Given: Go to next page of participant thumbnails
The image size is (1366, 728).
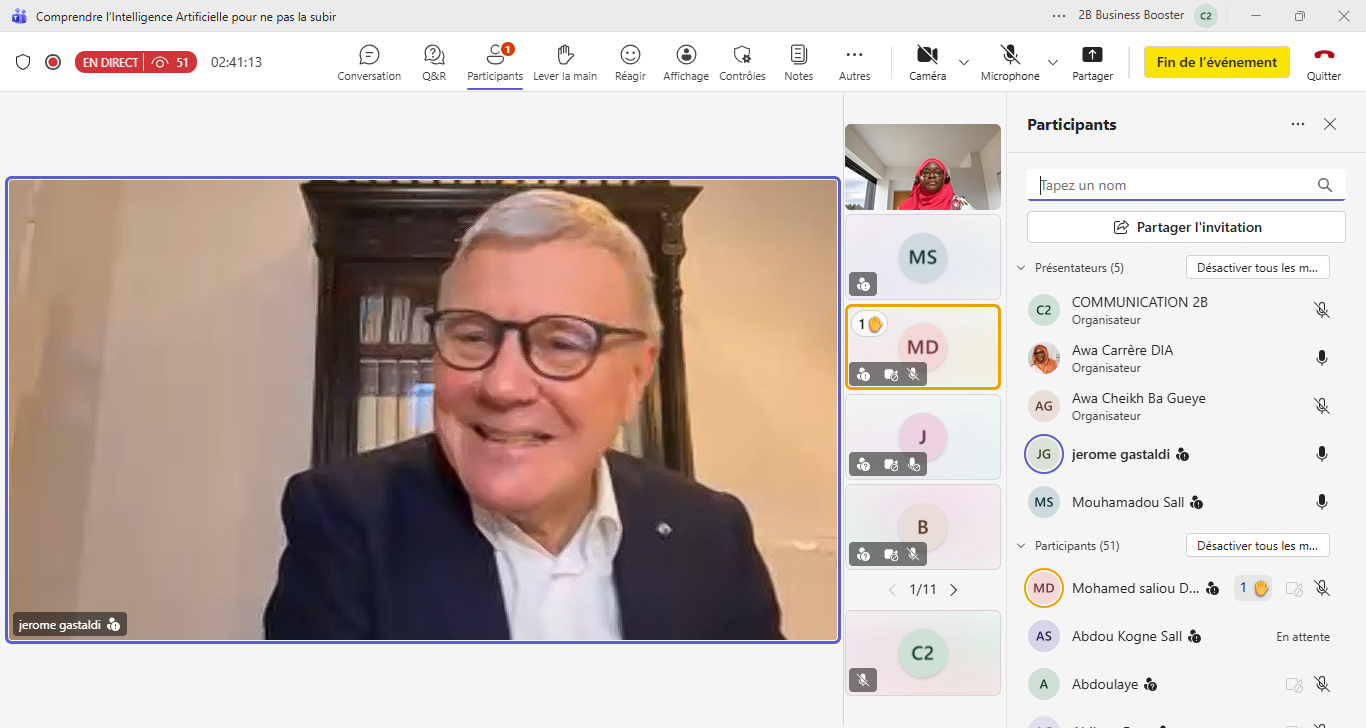Looking at the screenshot, I should [x=954, y=590].
